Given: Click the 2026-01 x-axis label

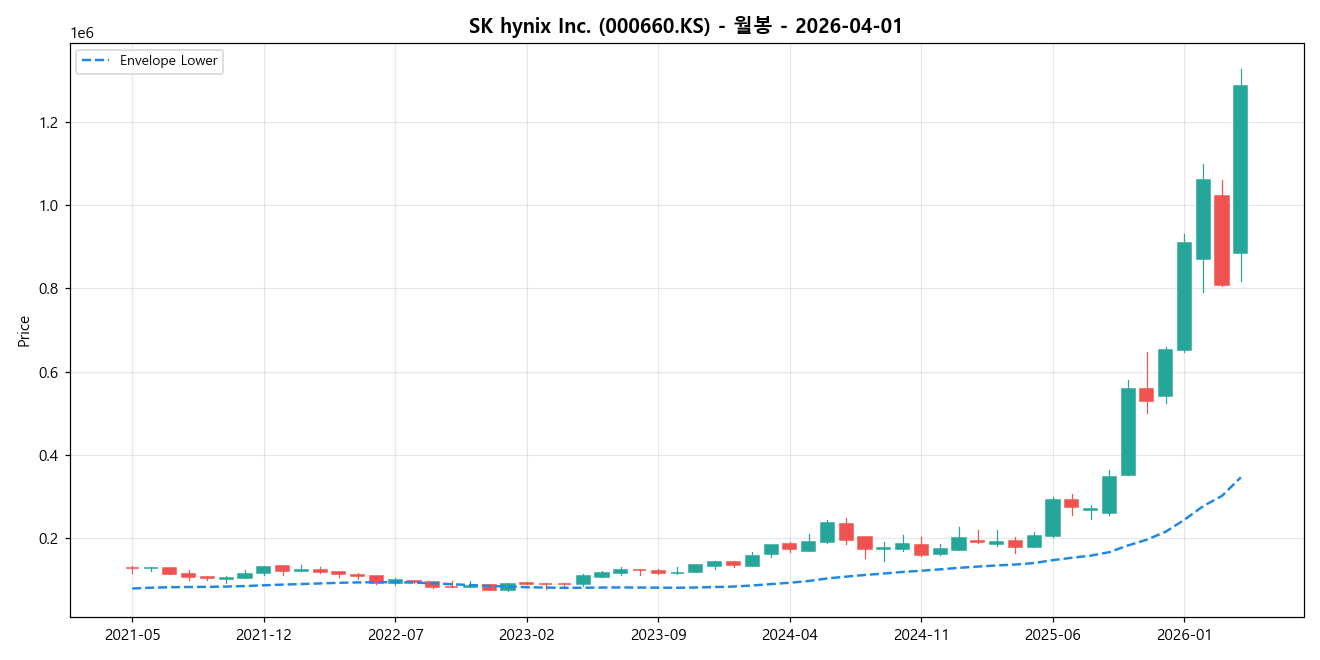Looking at the screenshot, I should (1184, 634).
